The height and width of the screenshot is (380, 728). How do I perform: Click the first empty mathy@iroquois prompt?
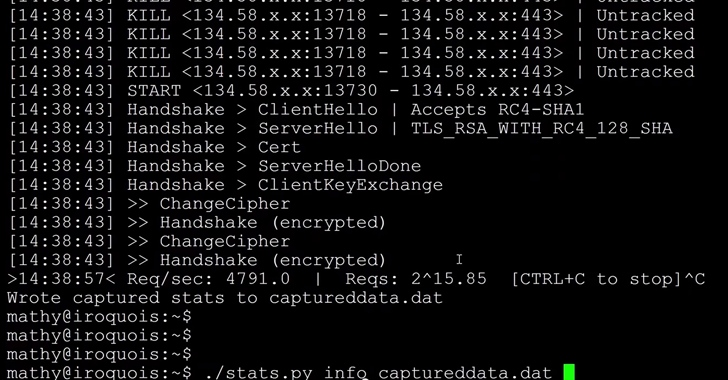(99, 317)
